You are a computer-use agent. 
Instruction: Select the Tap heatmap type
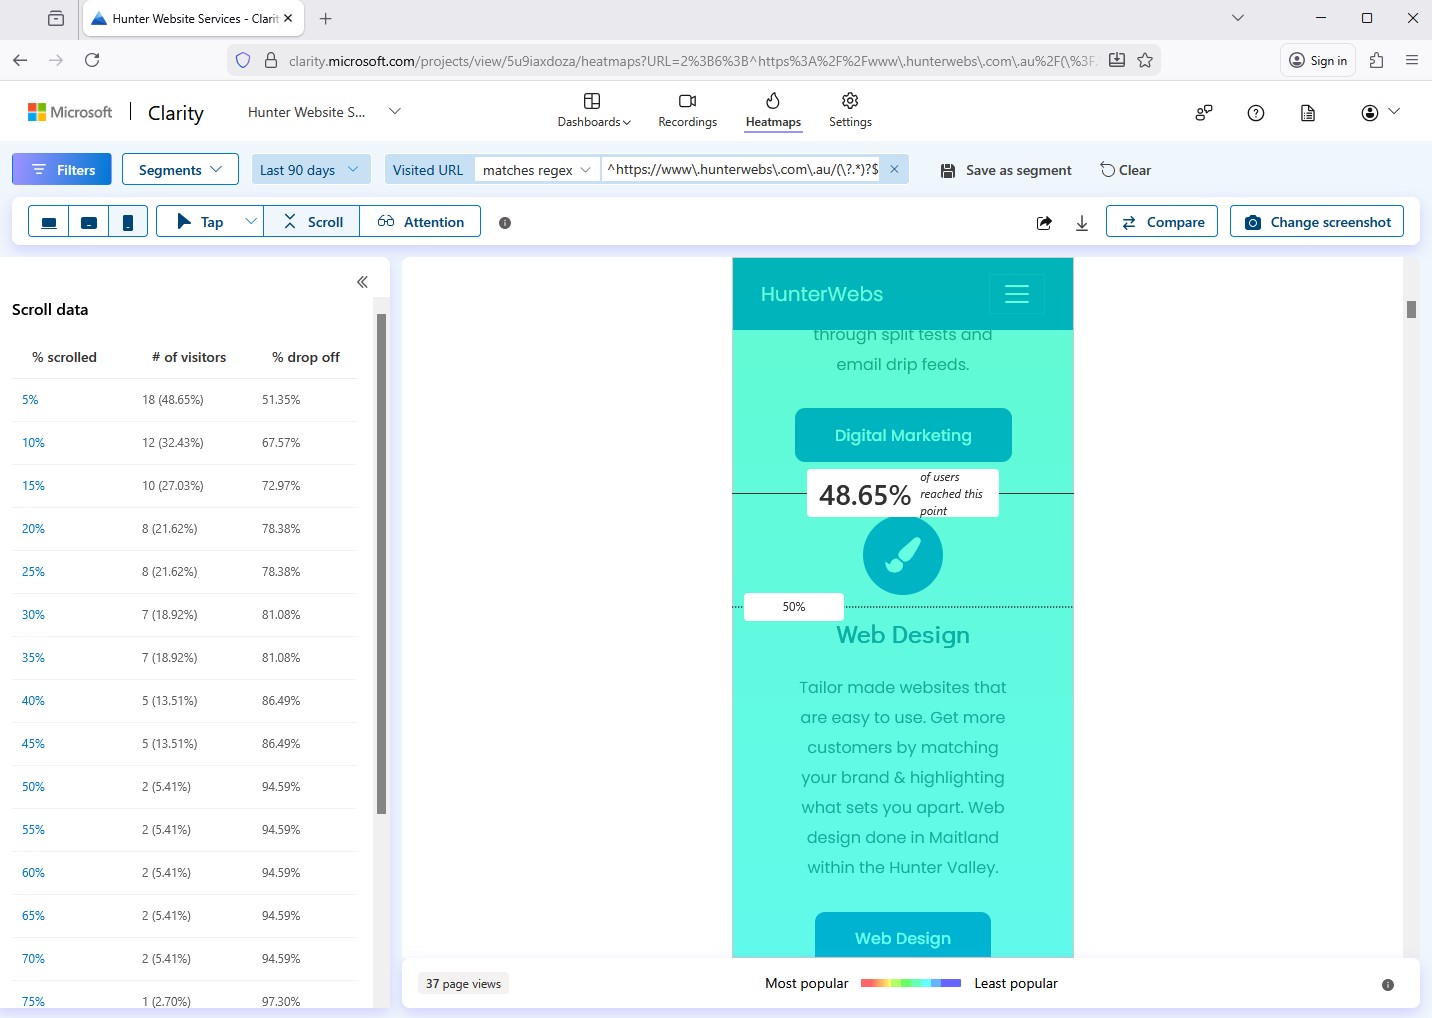click(x=200, y=222)
